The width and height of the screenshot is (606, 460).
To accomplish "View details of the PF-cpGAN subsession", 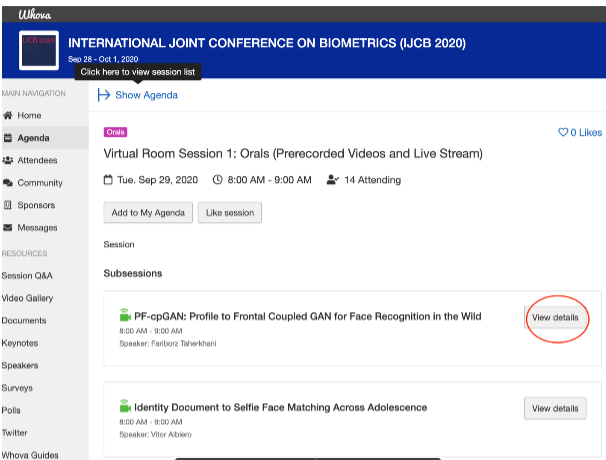I will (555, 317).
